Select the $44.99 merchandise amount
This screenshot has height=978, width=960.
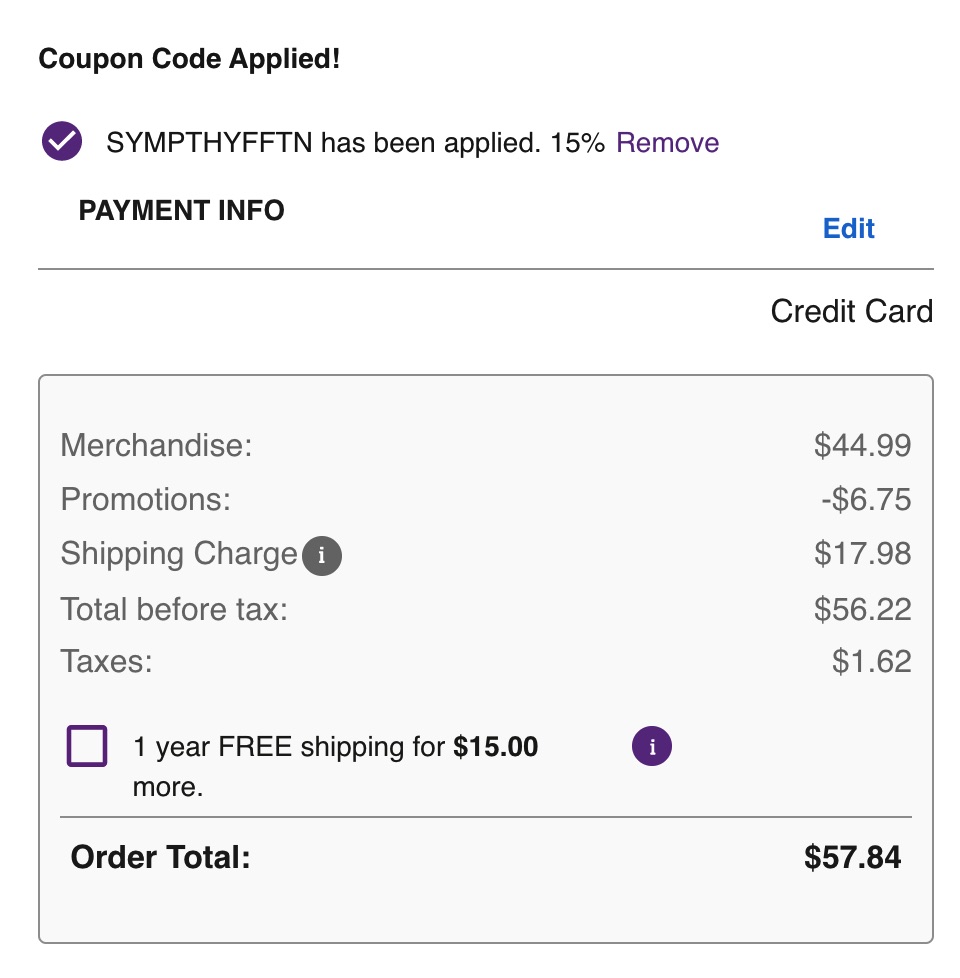click(862, 445)
